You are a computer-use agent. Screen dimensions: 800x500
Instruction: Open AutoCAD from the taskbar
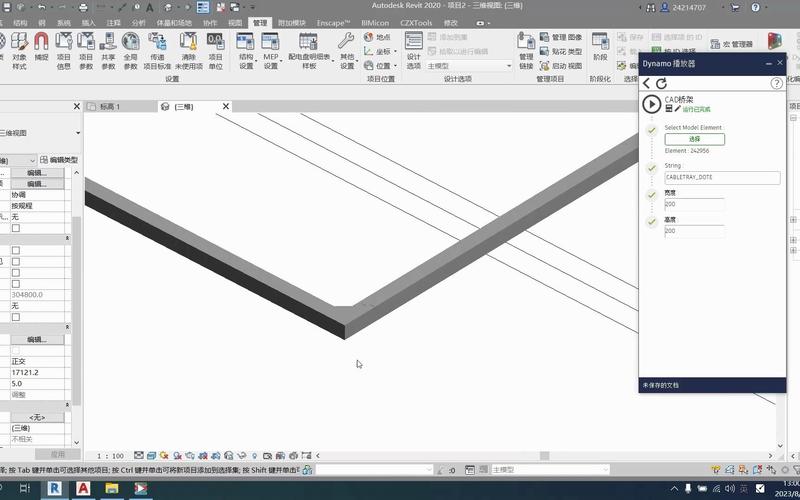[83, 488]
